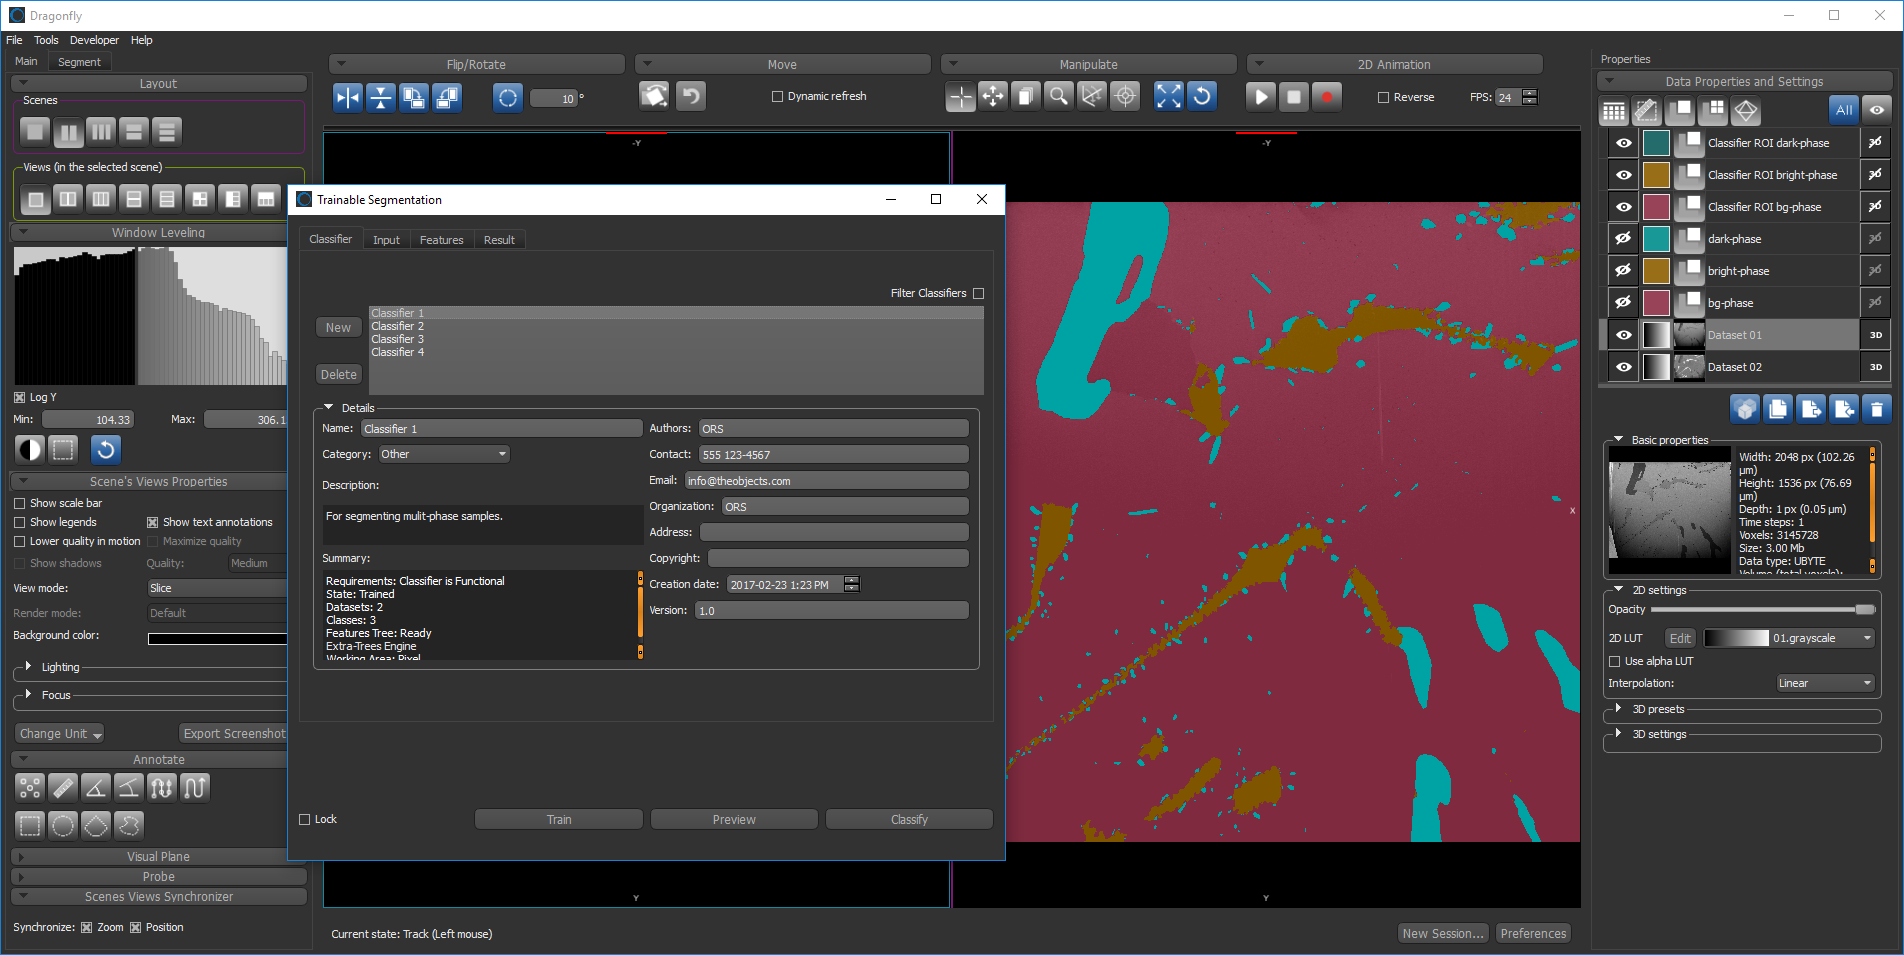1904x955 pixels.
Task: Reset window leveling with blue refresh icon
Action: (106, 450)
